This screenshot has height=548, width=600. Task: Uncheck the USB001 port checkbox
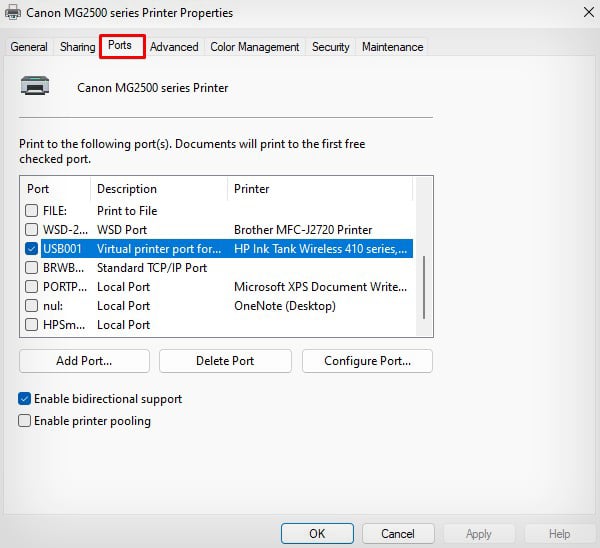coord(31,249)
